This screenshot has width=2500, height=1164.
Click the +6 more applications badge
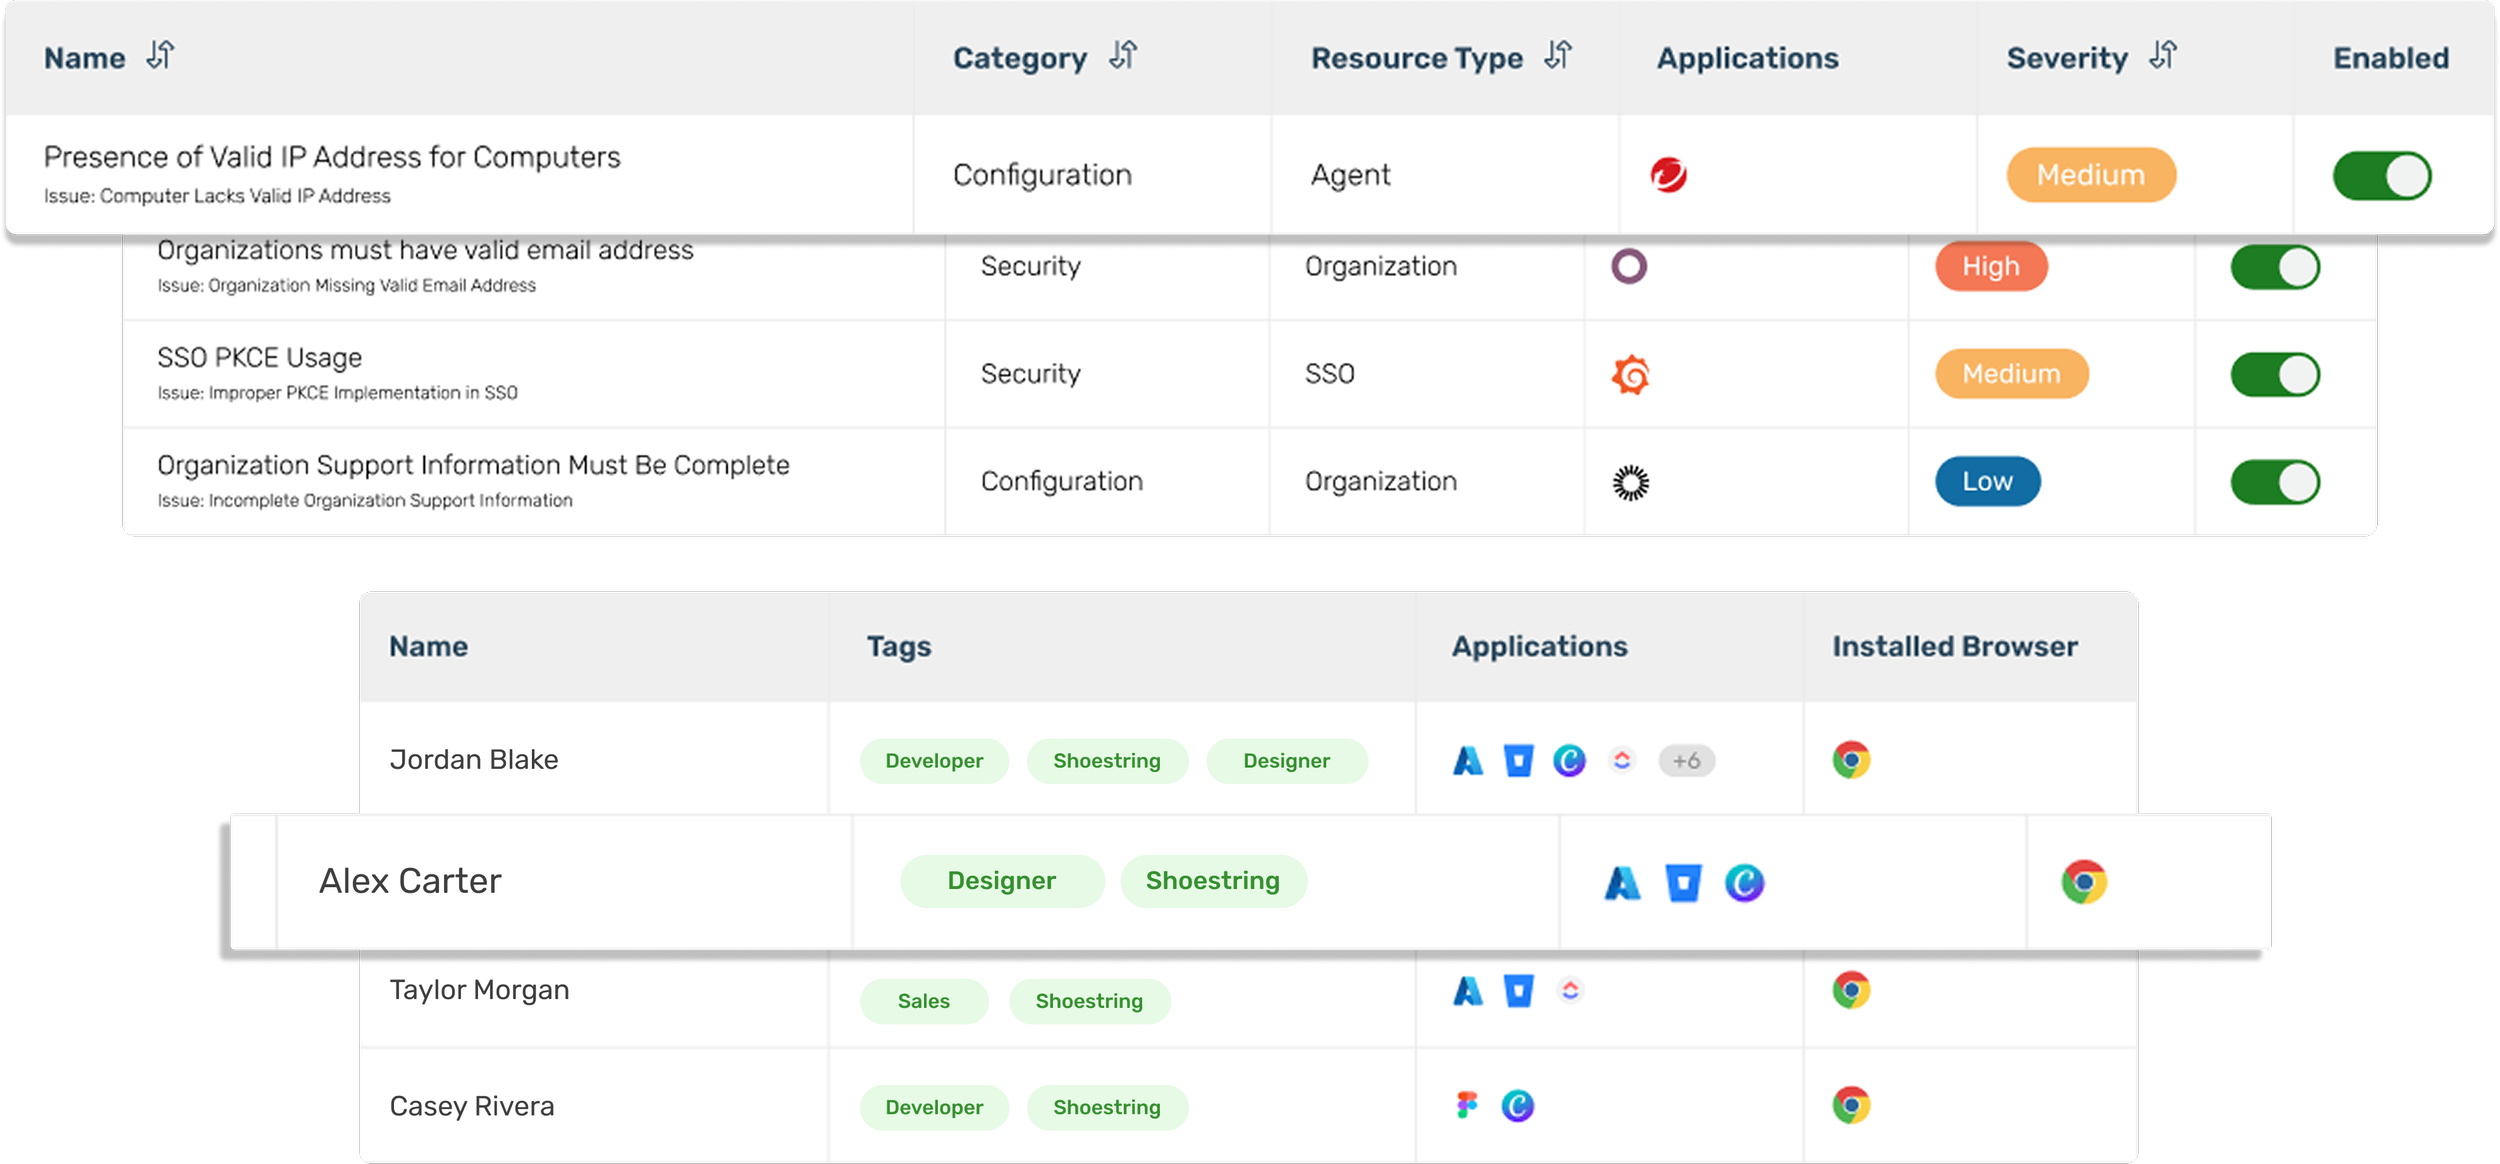(1686, 761)
